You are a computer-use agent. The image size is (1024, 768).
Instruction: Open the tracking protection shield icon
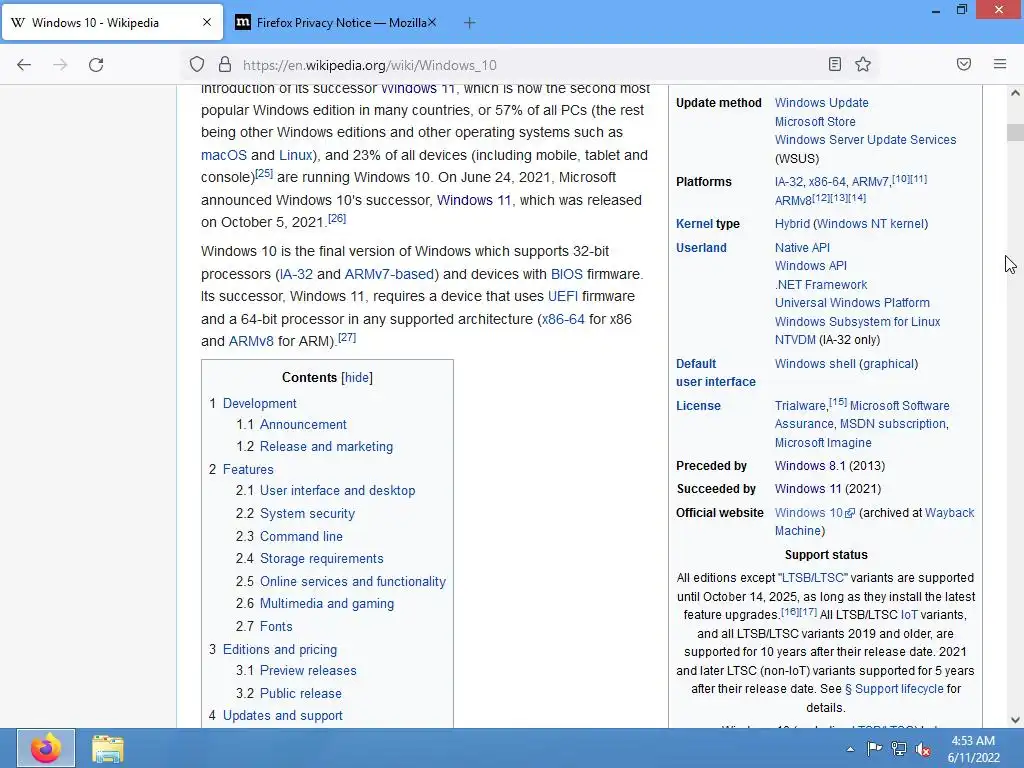pos(197,65)
